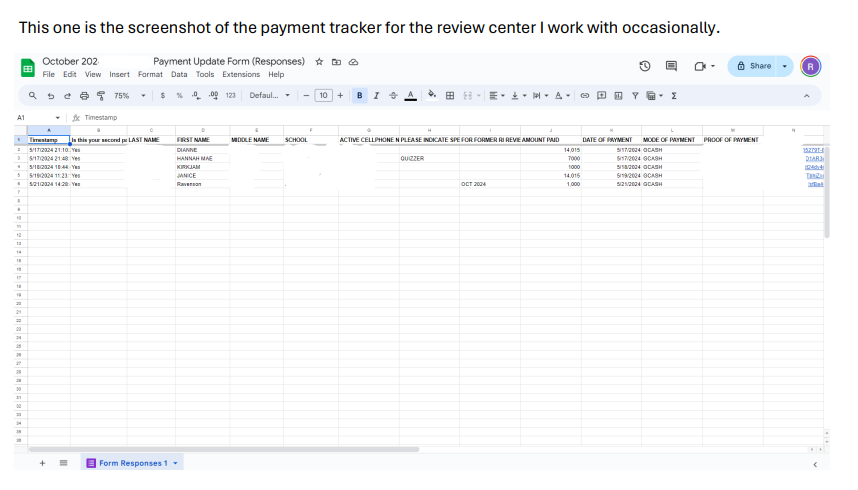Click the Share button
Screen dimensions: 858x490
pyautogui.click(x=753, y=66)
